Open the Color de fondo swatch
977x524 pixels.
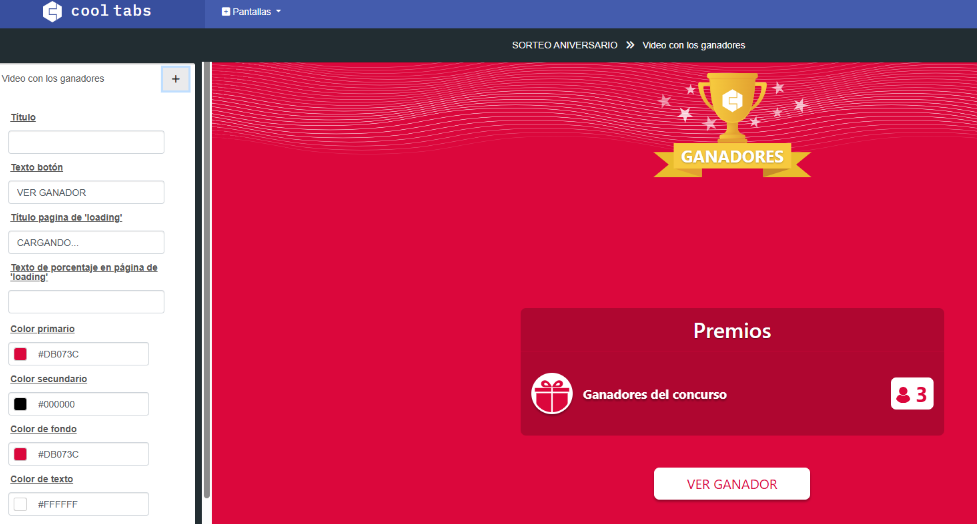click(21, 454)
